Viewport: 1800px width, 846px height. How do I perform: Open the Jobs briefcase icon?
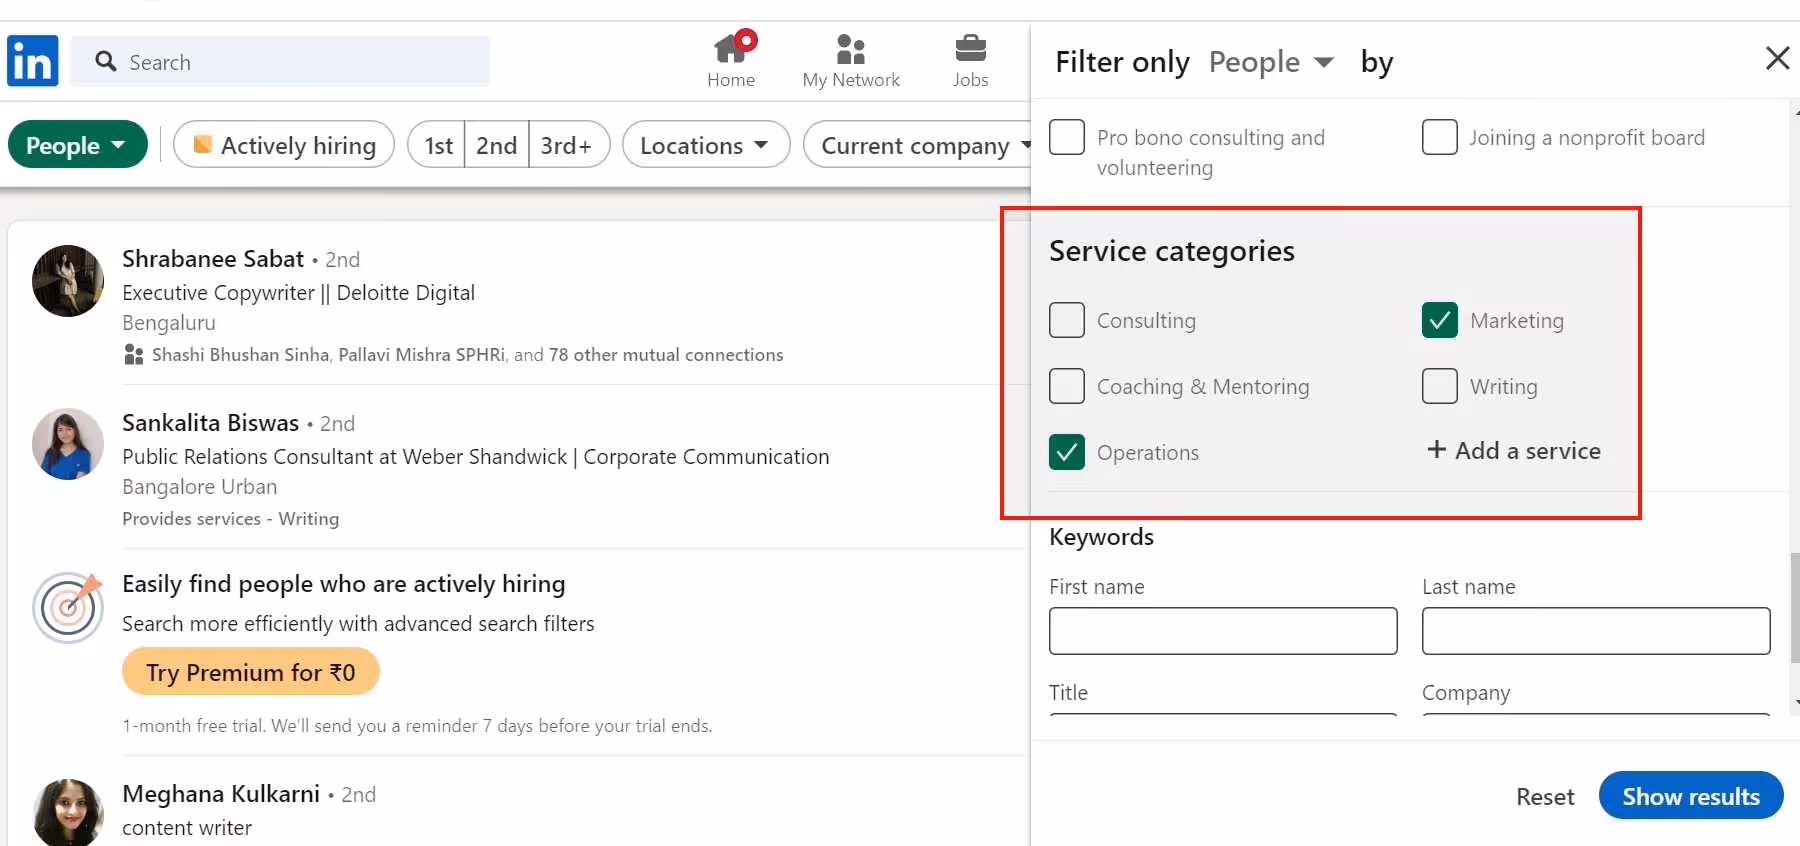click(970, 48)
